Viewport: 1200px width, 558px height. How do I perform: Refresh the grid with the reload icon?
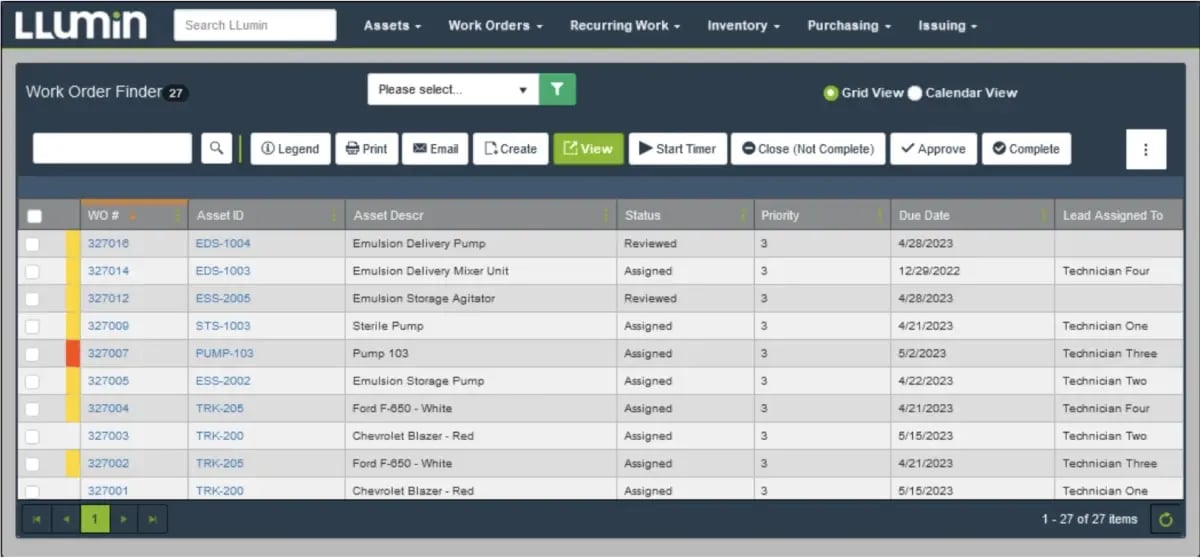coord(1165,519)
